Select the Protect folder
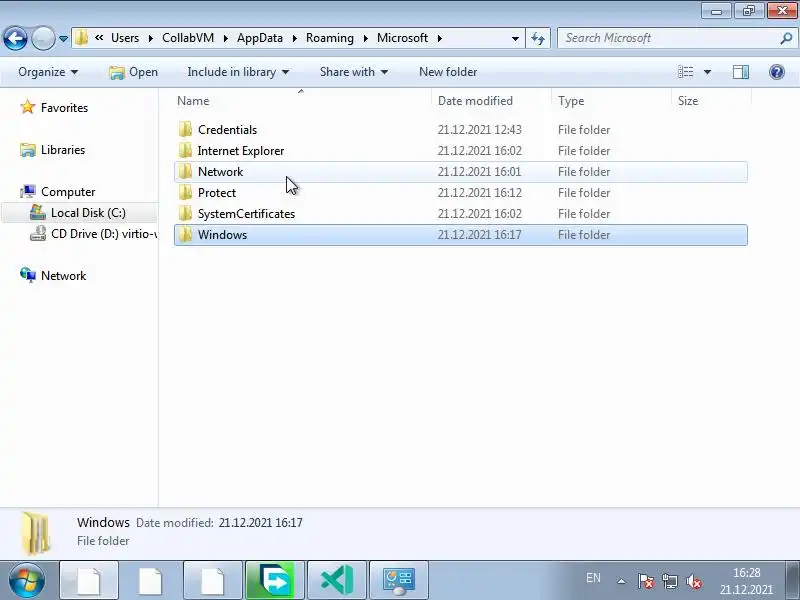800x600 pixels. 461,193
